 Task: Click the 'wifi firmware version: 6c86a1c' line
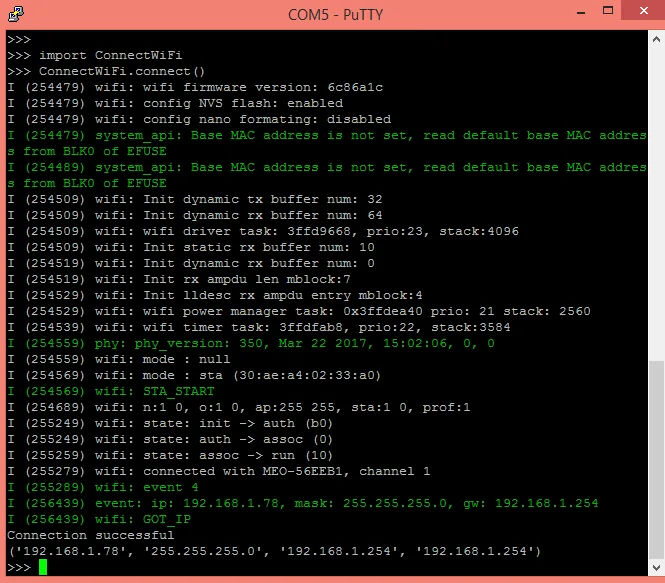pos(195,87)
